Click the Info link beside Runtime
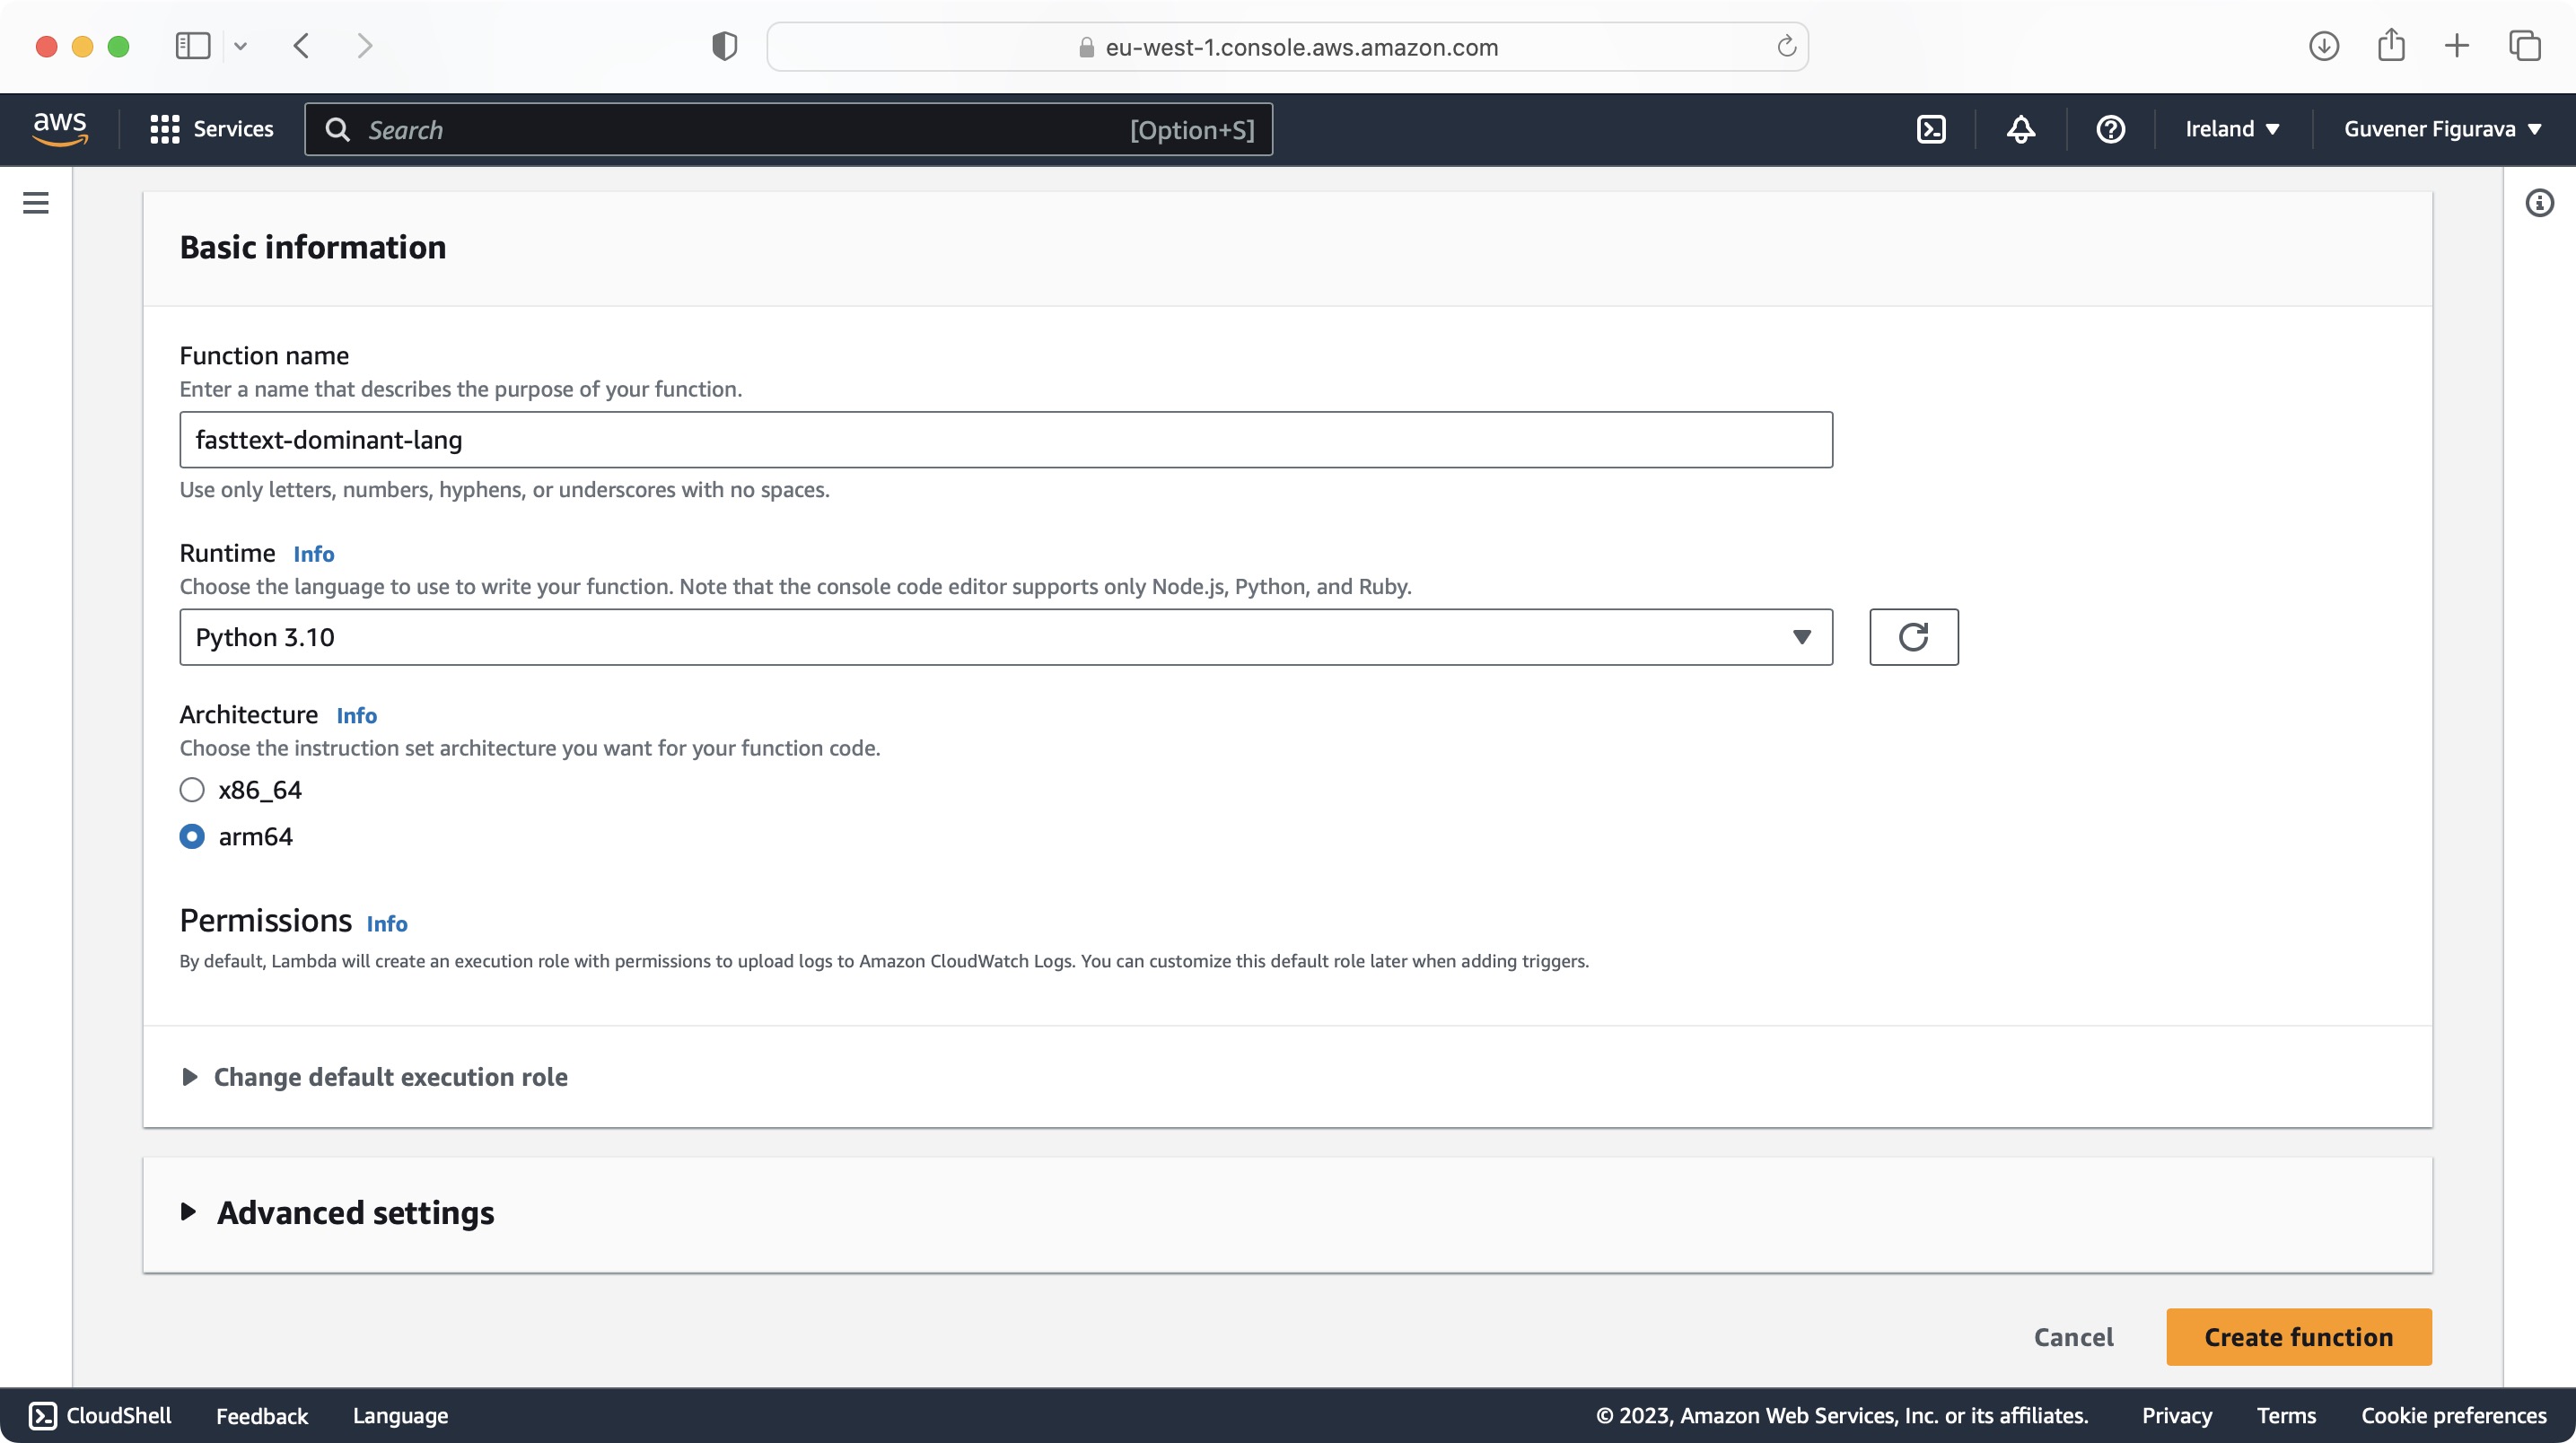The height and width of the screenshot is (1443, 2576). (x=313, y=554)
